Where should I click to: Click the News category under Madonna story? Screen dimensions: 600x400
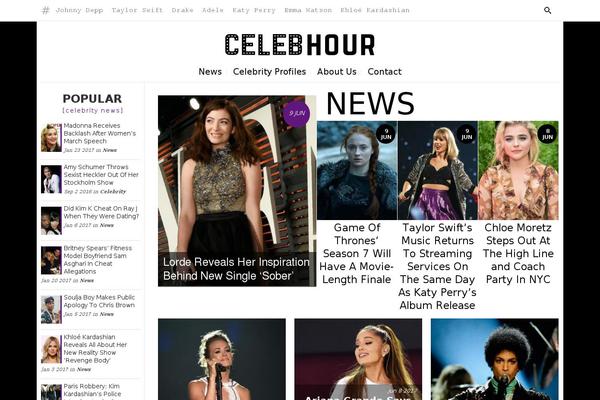(109, 150)
